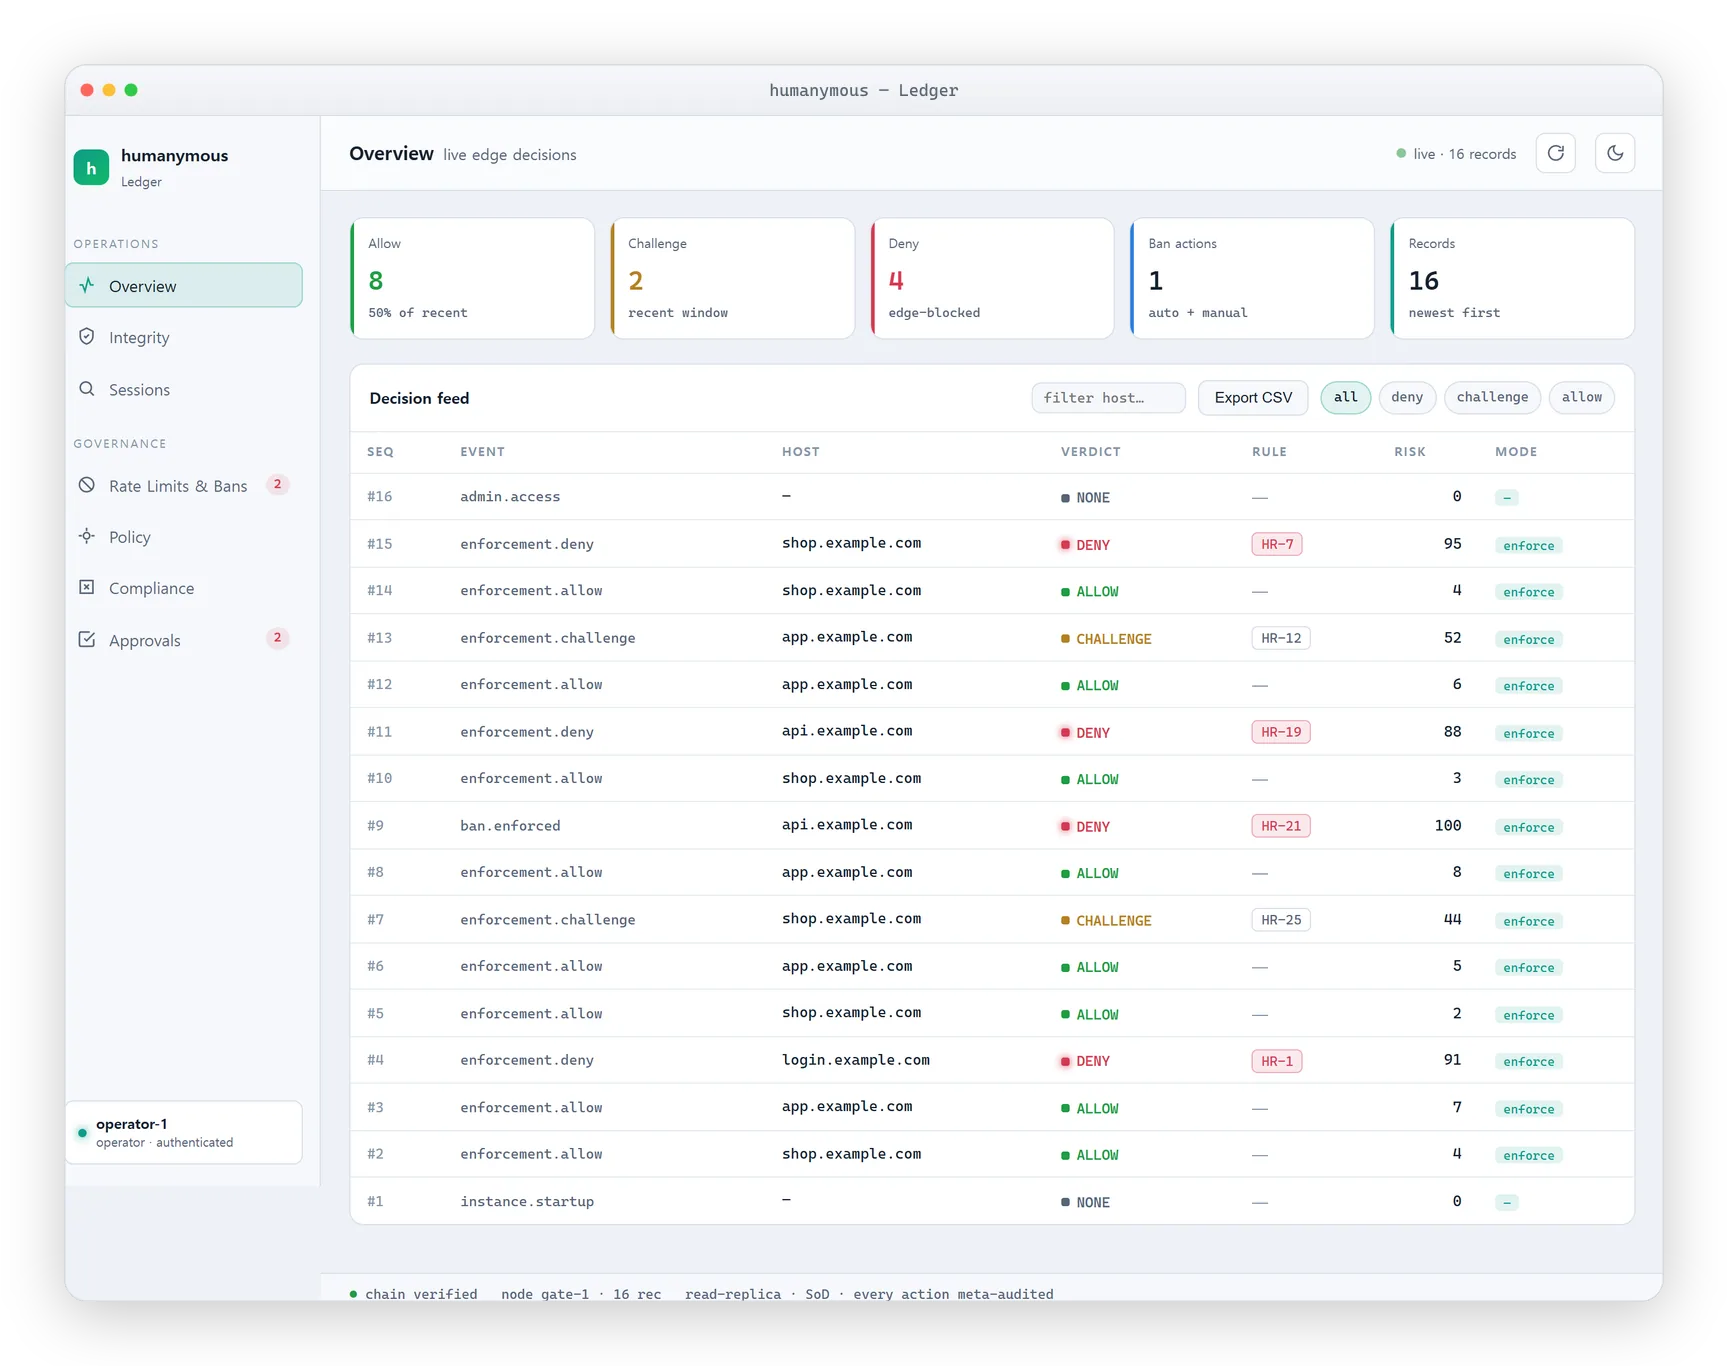Go to the Sessions page
The height and width of the screenshot is (1366, 1728).
click(184, 389)
